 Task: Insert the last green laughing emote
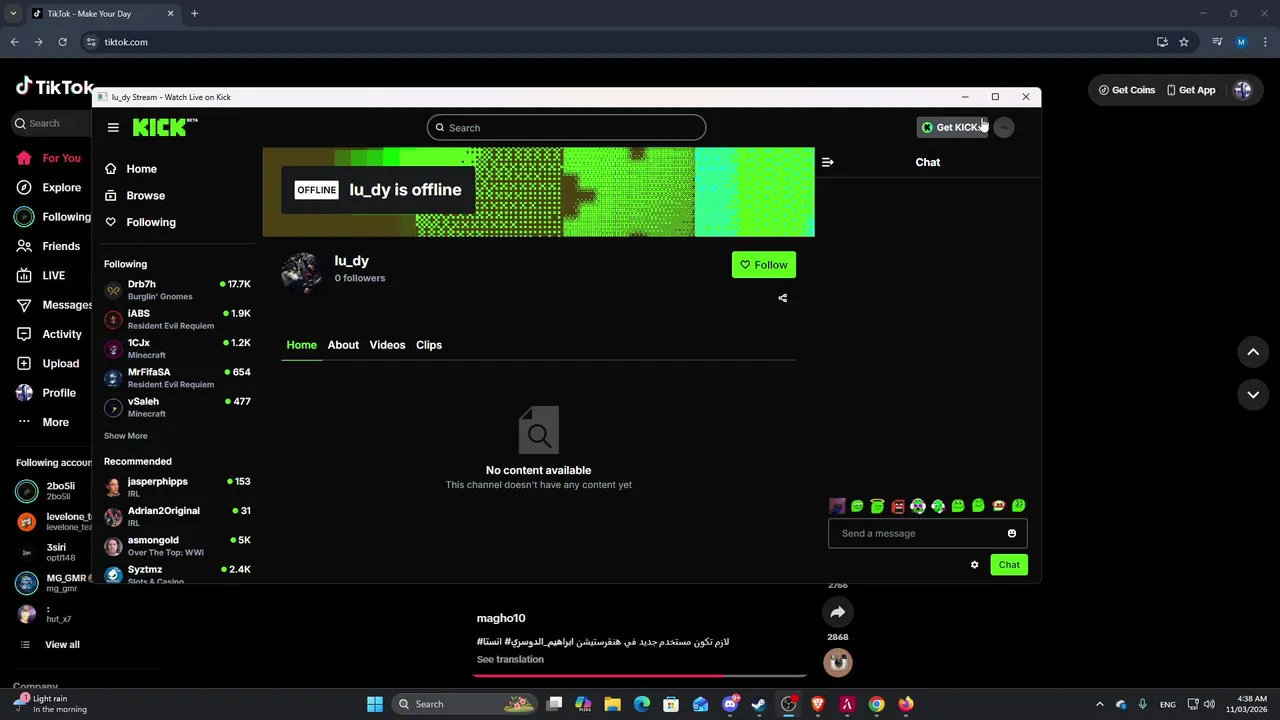pos(1018,506)
